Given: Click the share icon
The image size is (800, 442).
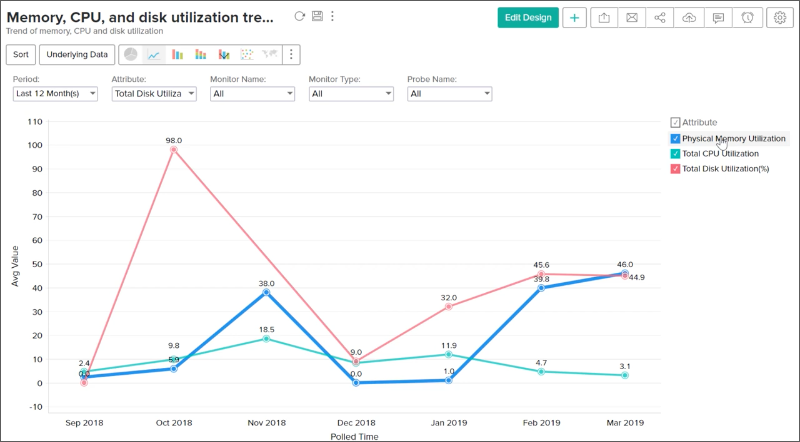Looking at the screenshot, I should (660, 18).
